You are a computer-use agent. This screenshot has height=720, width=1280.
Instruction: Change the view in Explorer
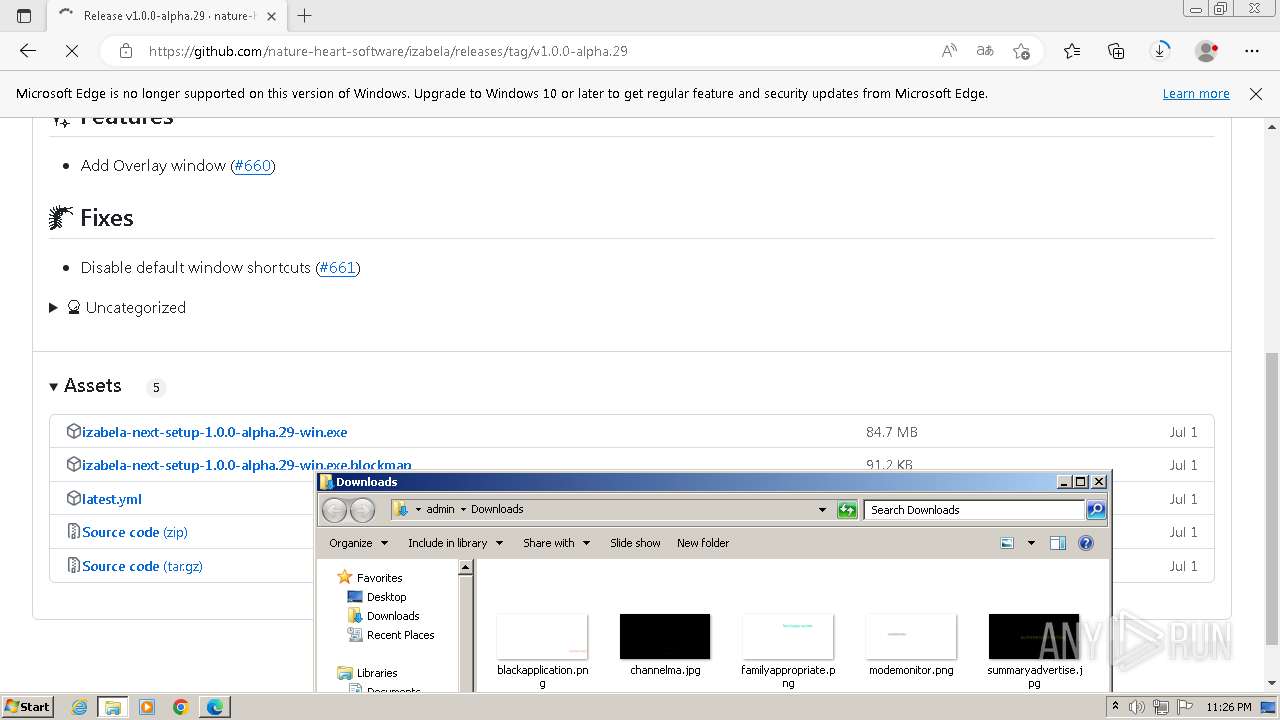click(1008, 543)
